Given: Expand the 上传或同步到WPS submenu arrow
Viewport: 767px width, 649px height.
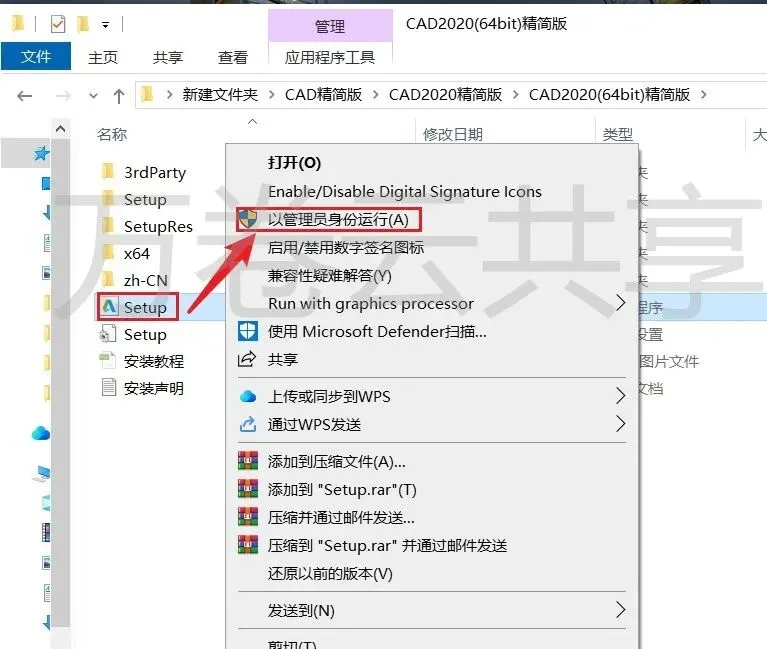Looking at the screenshot, I should [x=620, y=396].
